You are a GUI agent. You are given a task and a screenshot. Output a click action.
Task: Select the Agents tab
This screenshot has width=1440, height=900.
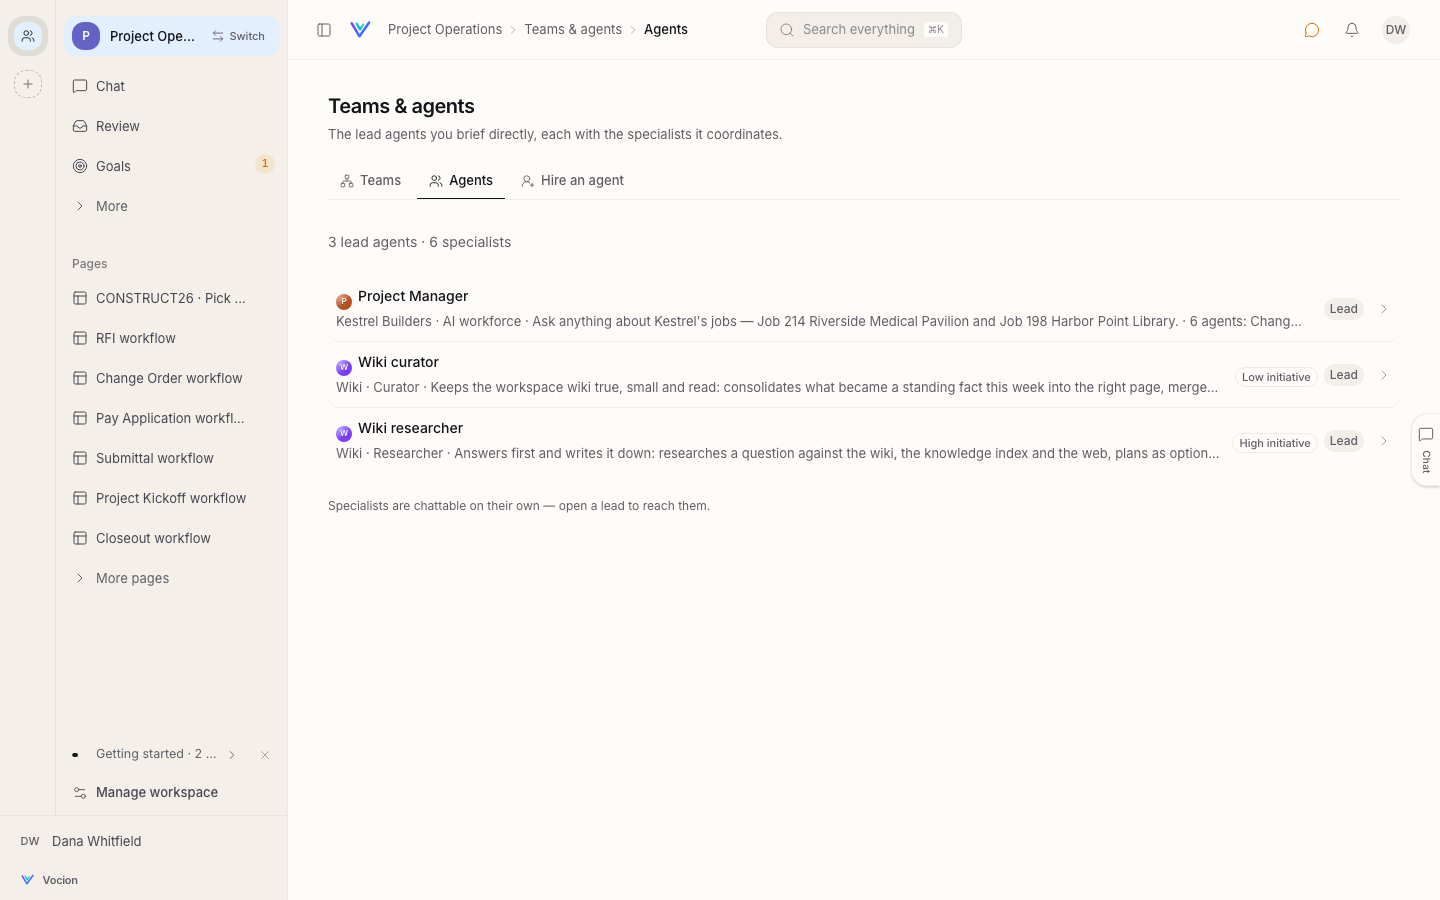pyautogui.click(x=461, y=181)
